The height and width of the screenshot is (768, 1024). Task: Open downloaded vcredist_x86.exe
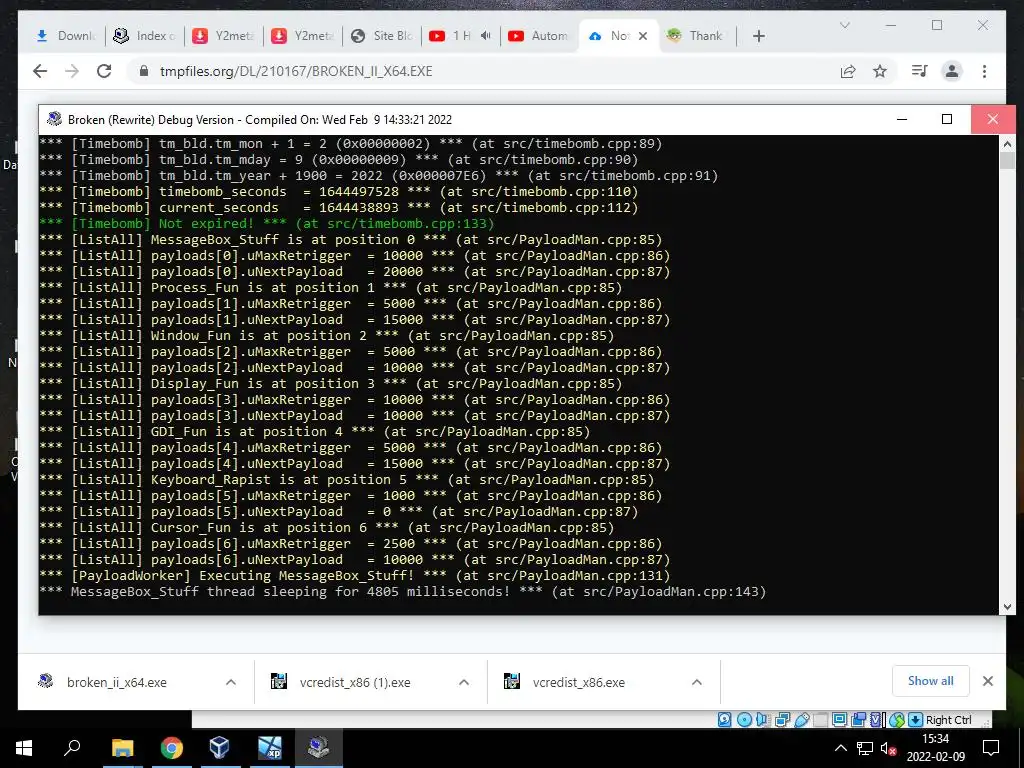578,682
